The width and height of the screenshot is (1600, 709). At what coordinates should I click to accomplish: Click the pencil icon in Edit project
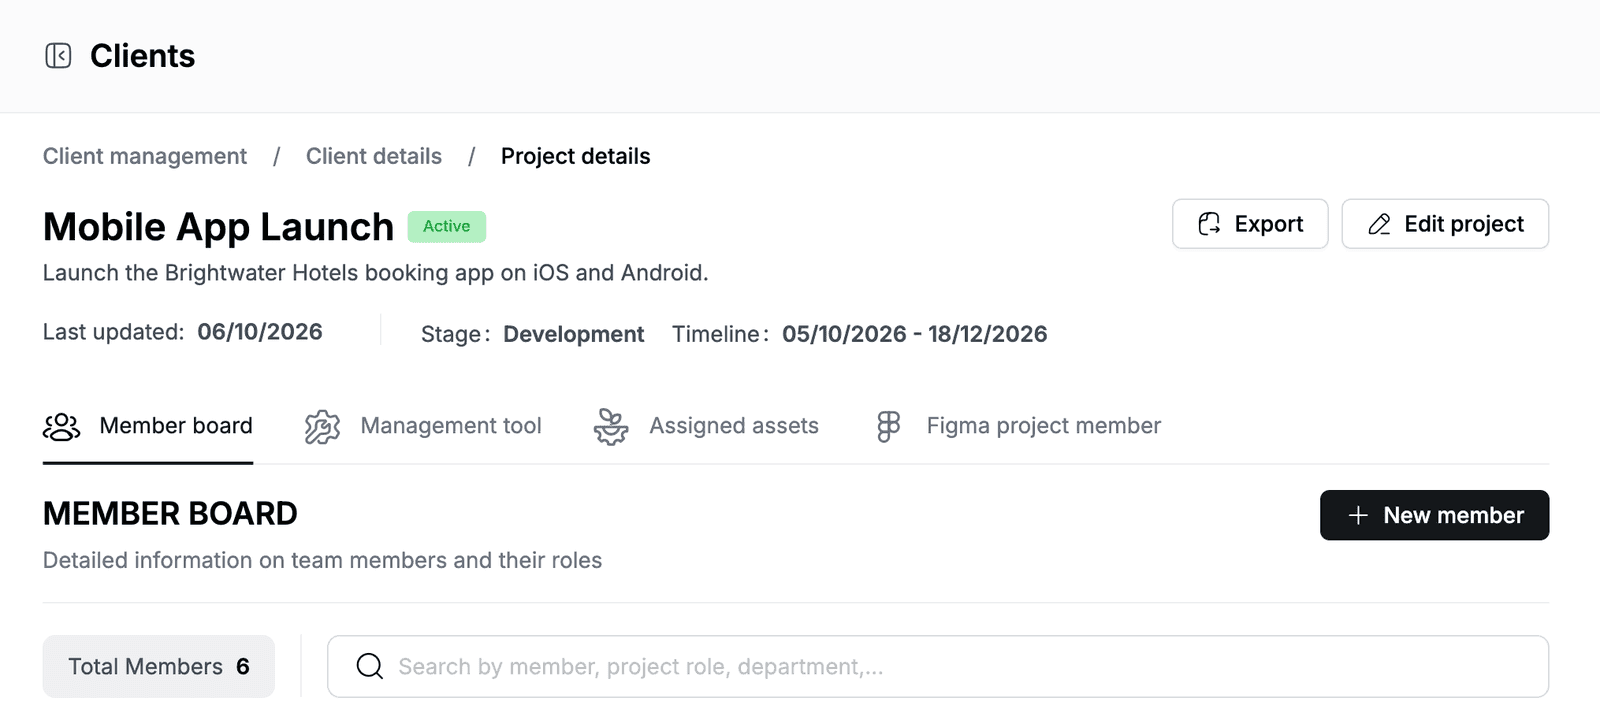point(1379,224)
